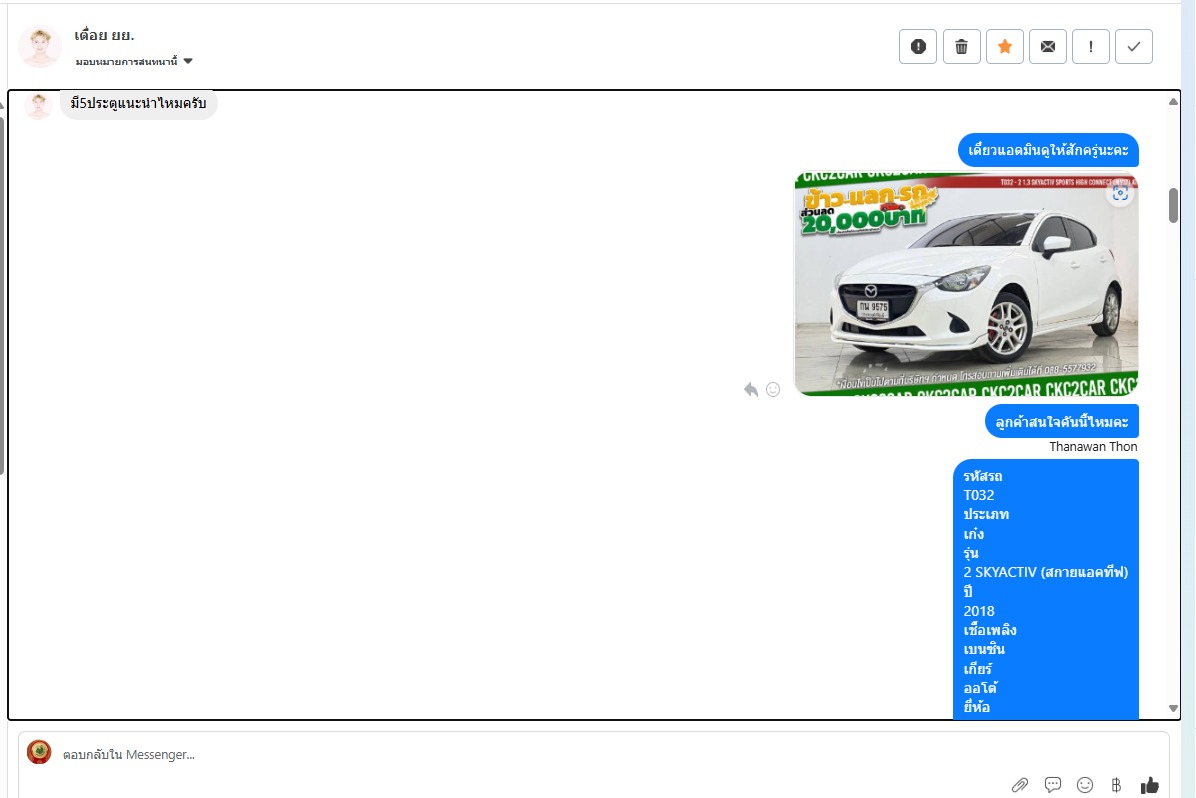1196x798 pixels.
Task: Click year 2018 text in message
Action: tap(979, 611)
